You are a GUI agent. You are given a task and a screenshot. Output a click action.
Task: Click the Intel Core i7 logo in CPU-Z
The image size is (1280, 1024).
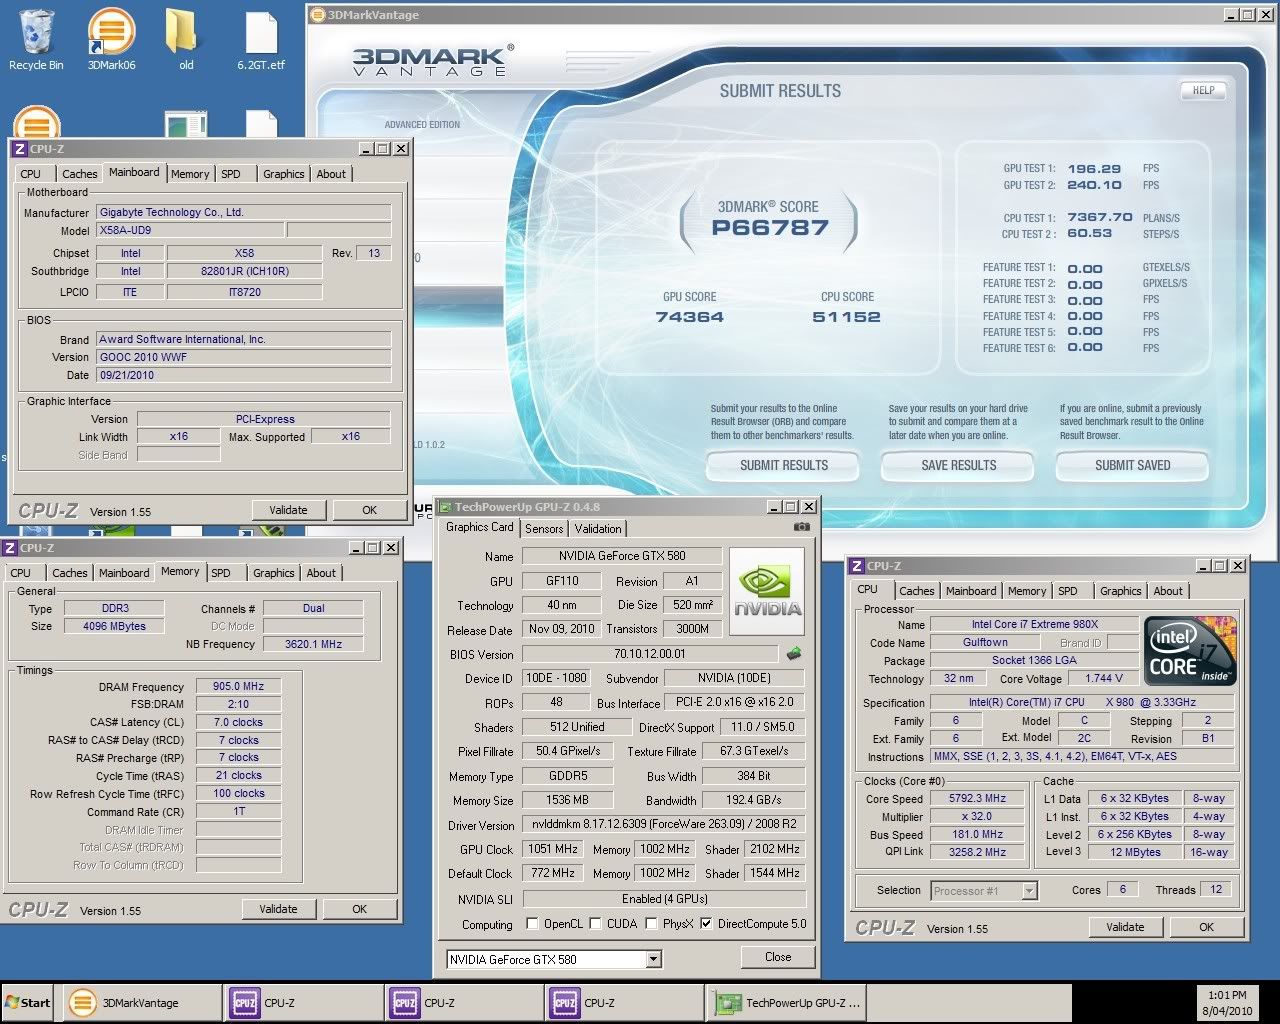tap(1190, 650)
